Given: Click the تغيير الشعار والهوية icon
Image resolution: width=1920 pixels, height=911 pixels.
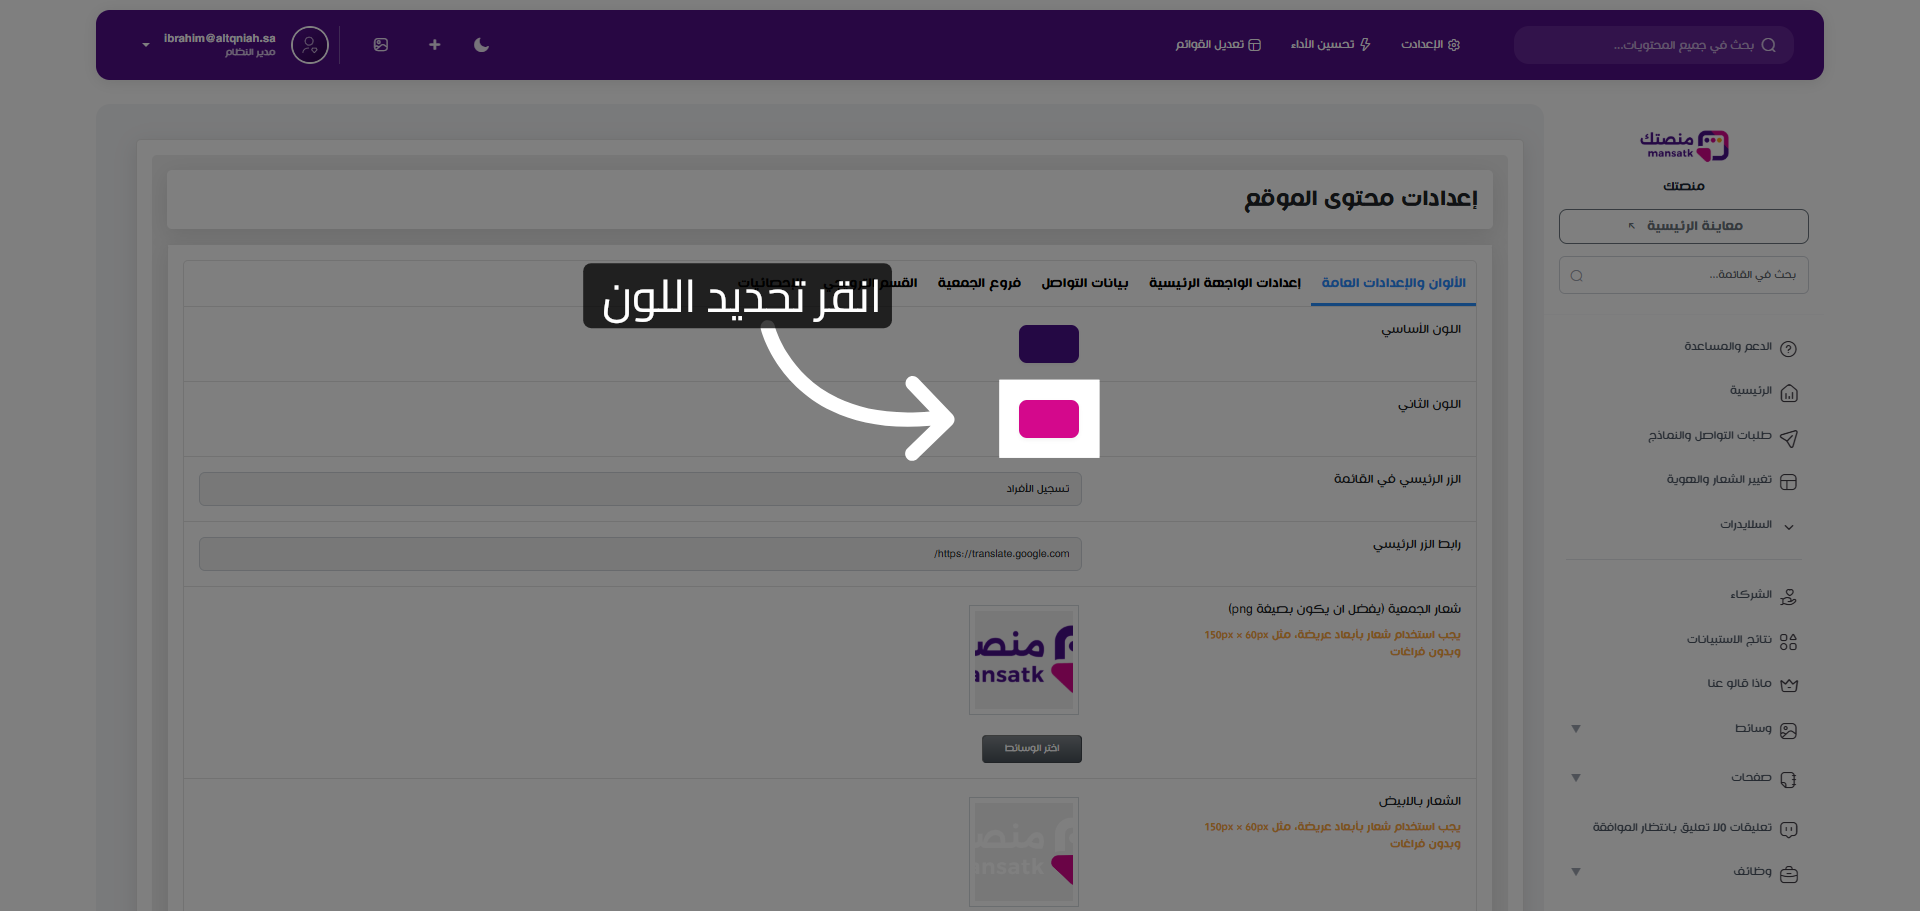Looking at the screenshot, I should click(x=1790, y=481).
